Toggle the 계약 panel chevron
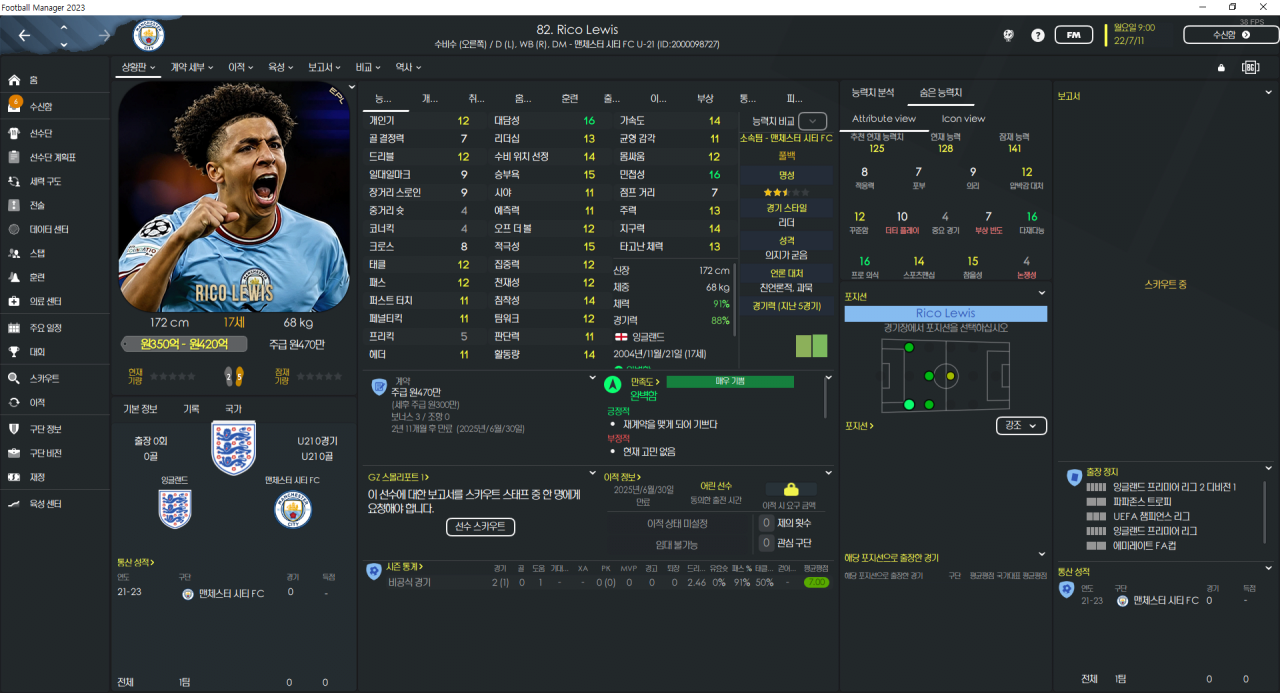 [592, 378]
